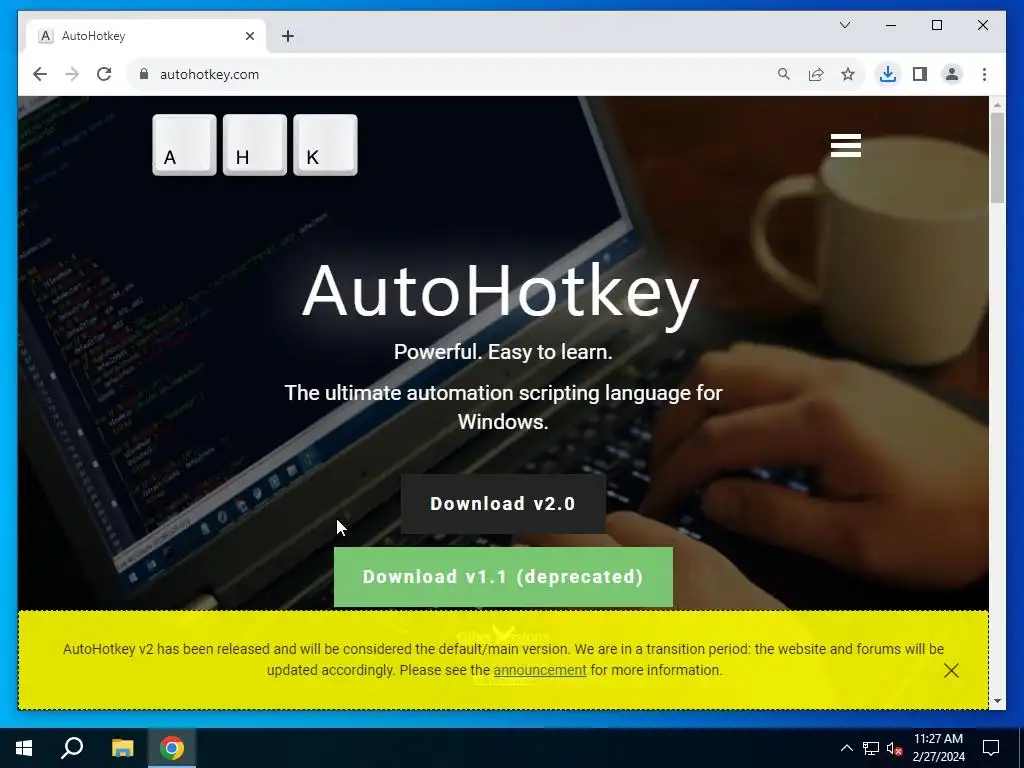The width and height of the screenshot is (1024, 768).
Task: Open the Windows notification center
Action: point(991,748)
